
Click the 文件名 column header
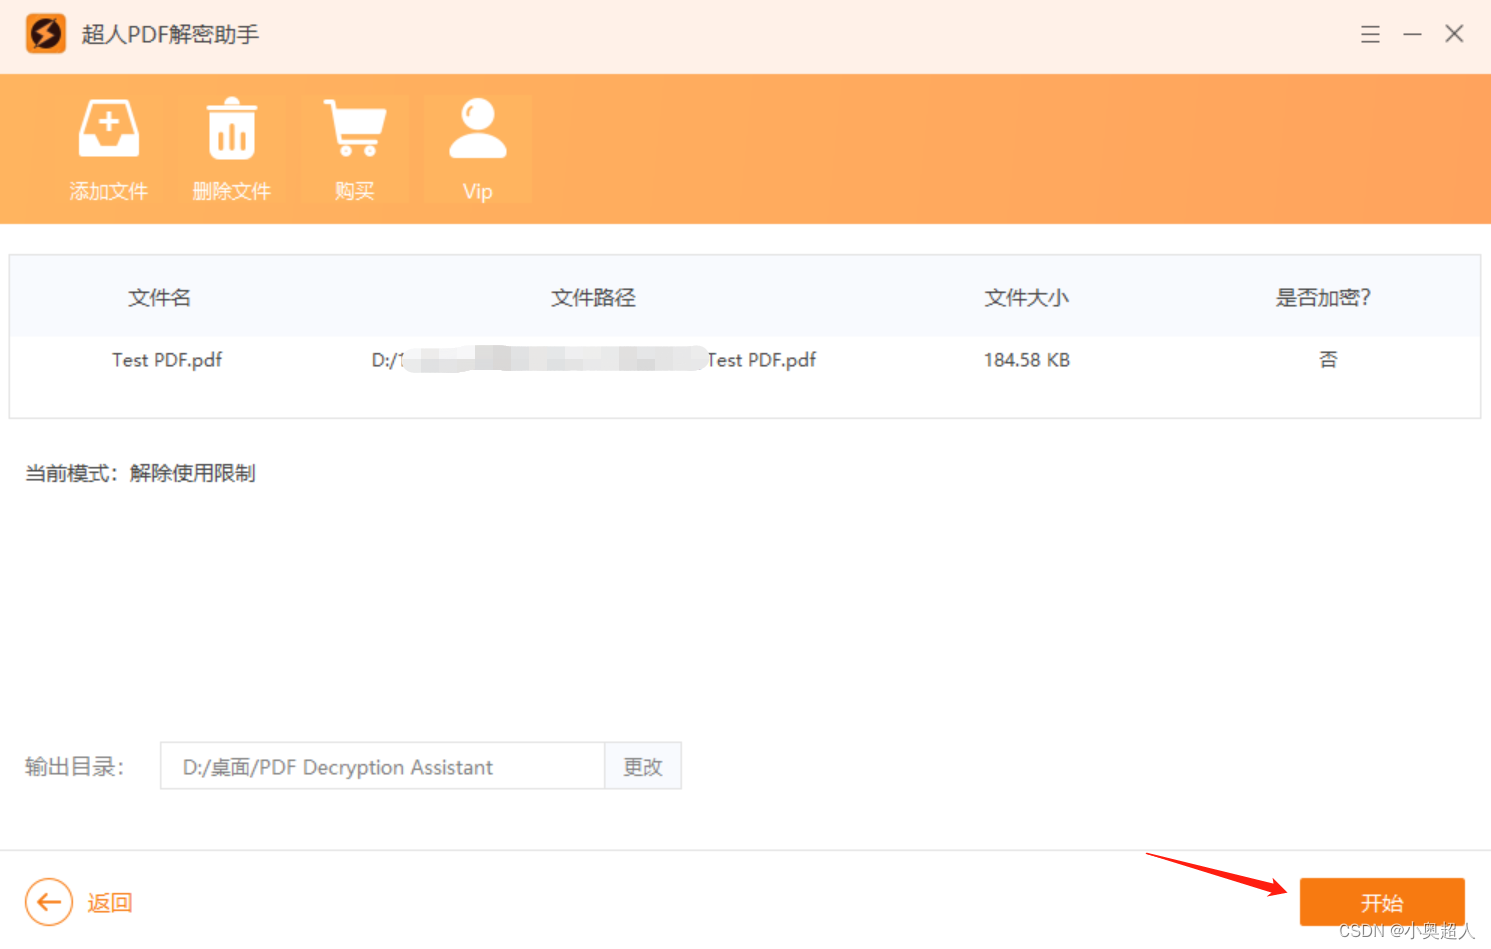[x=159, y=297]
